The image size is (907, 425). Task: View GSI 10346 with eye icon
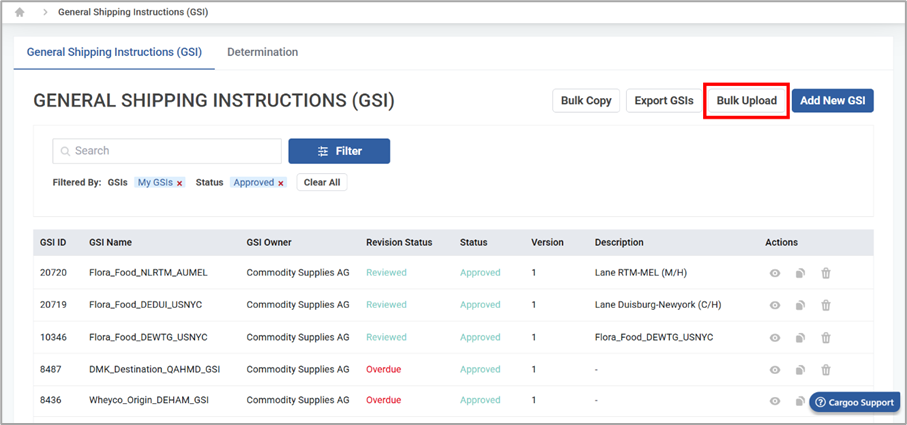tap(775, 338)
